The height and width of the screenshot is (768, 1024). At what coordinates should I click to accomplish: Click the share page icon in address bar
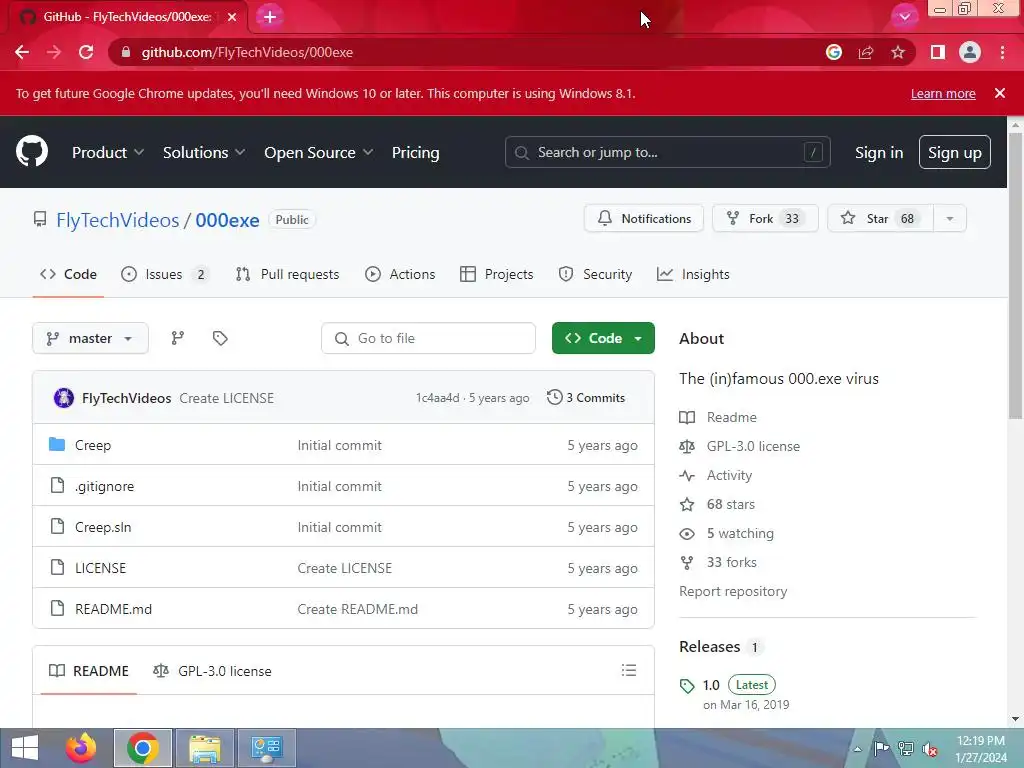click(x=866, y=52)
